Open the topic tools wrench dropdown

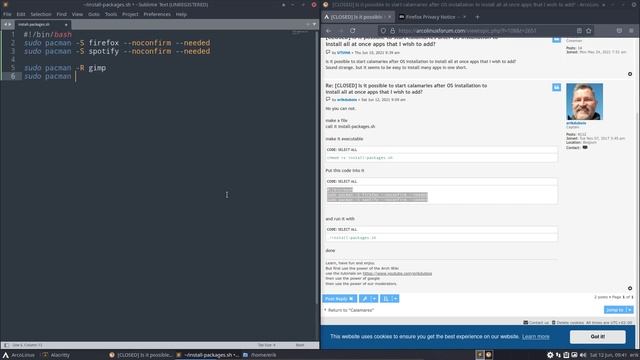tap(368, 299)
